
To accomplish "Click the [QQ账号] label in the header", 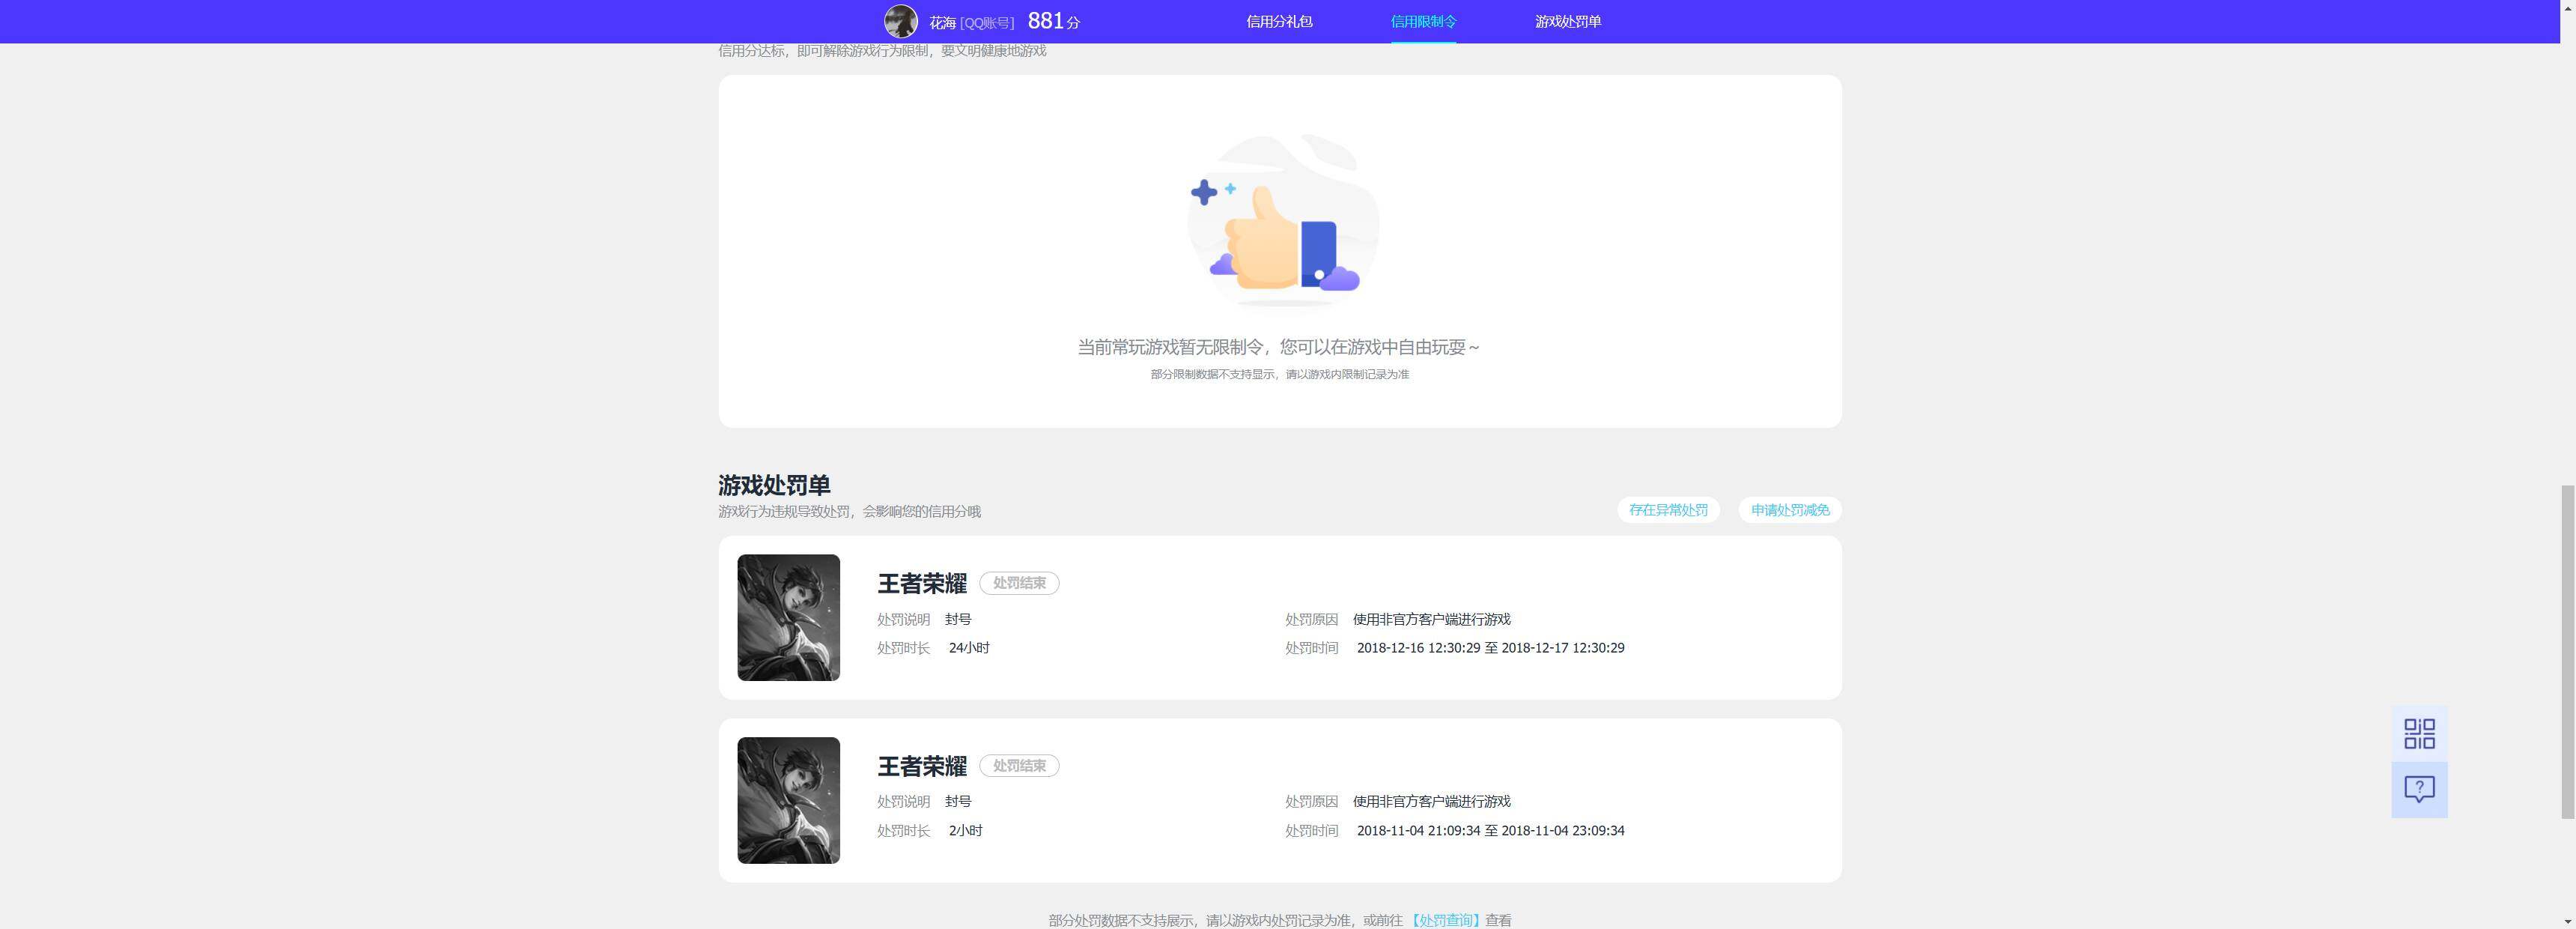I will click(987, 22).
